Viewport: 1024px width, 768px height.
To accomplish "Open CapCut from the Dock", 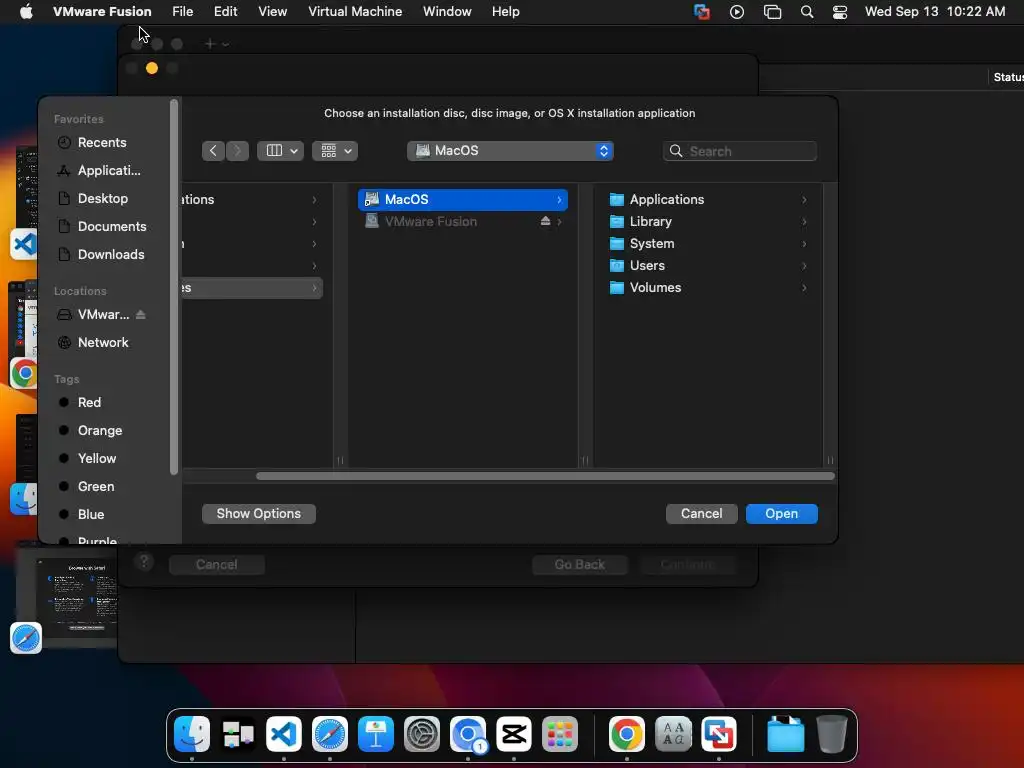I will click(514, 735).
